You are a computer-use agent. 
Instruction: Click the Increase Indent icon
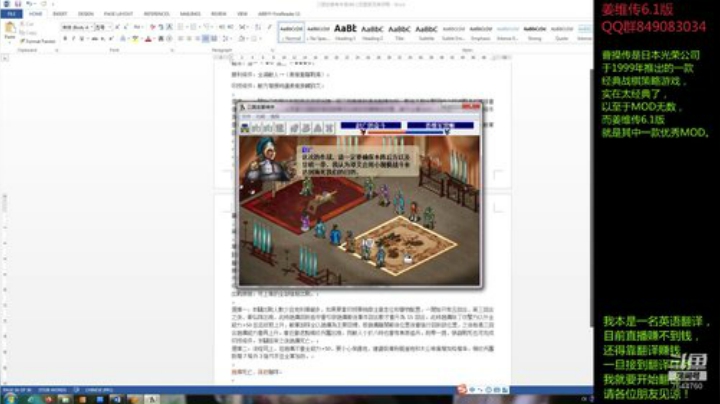[x=231, y=28]
